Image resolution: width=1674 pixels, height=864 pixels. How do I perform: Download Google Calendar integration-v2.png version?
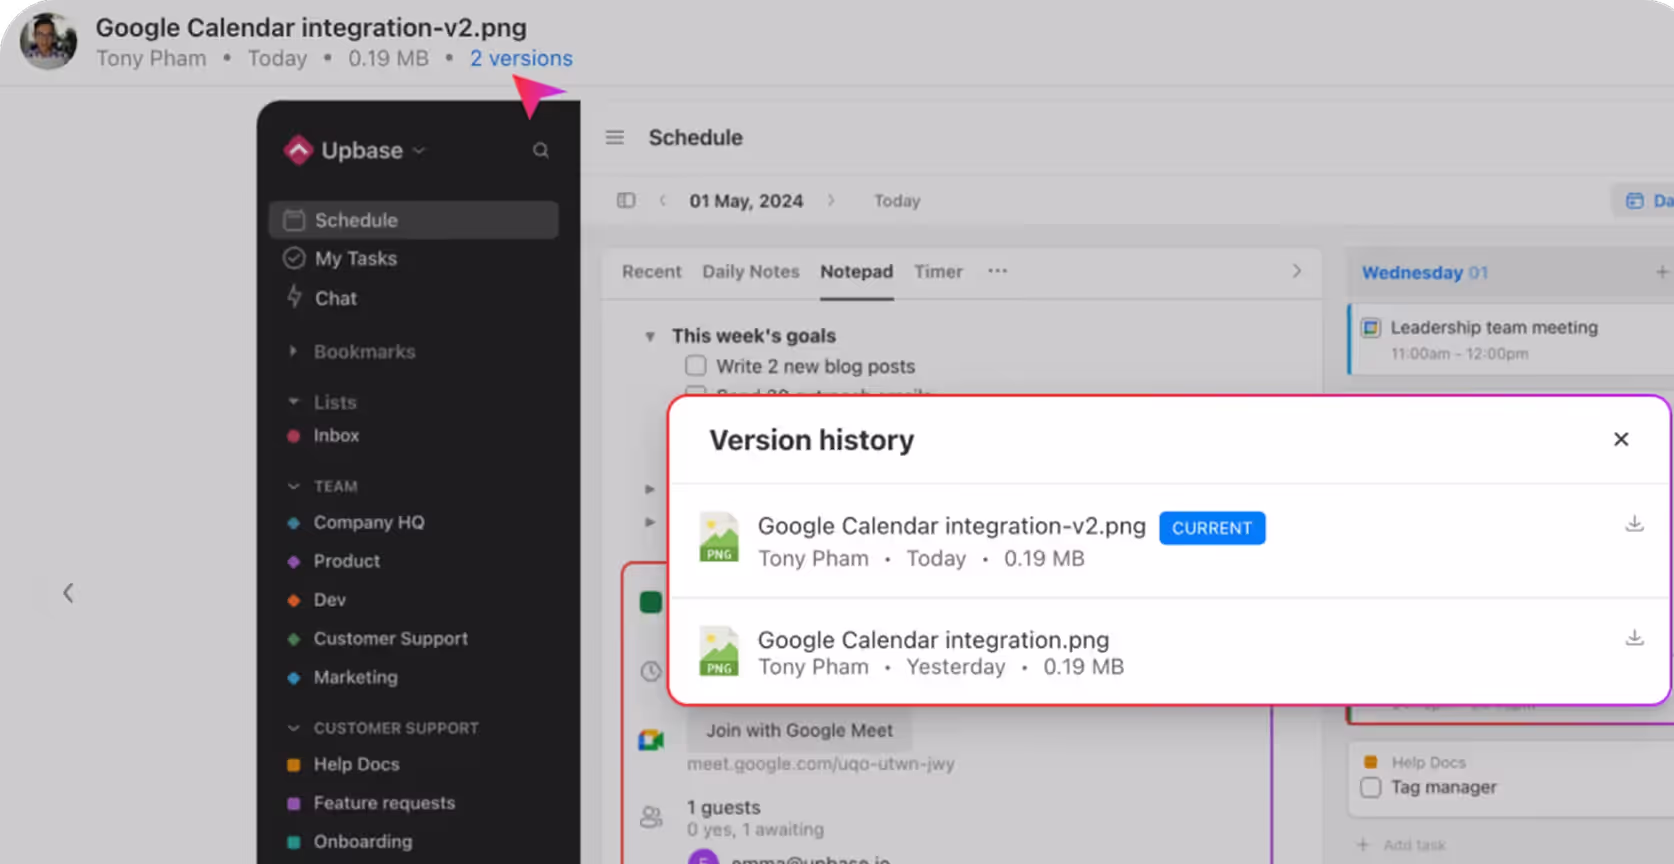tap(1634, 524)
